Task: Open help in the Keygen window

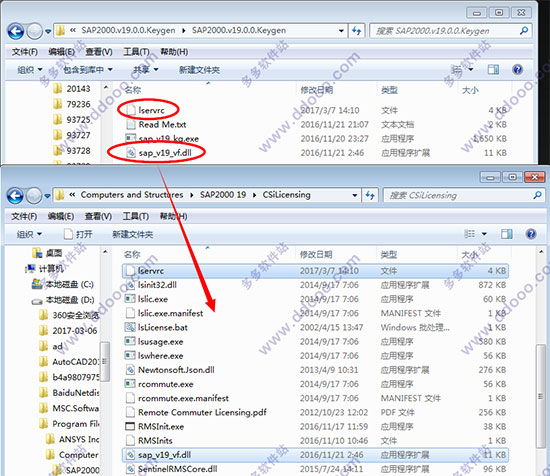Action: click(x=517, y=69)
